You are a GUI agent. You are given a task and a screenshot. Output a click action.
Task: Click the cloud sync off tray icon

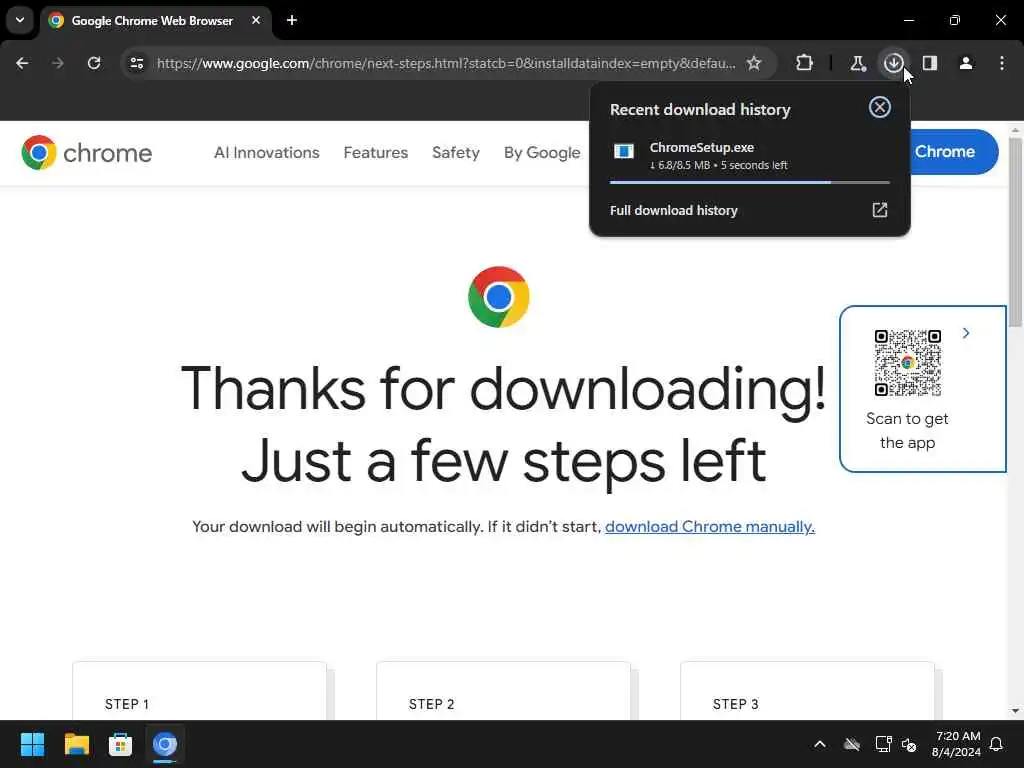click(x=852, y=744)
